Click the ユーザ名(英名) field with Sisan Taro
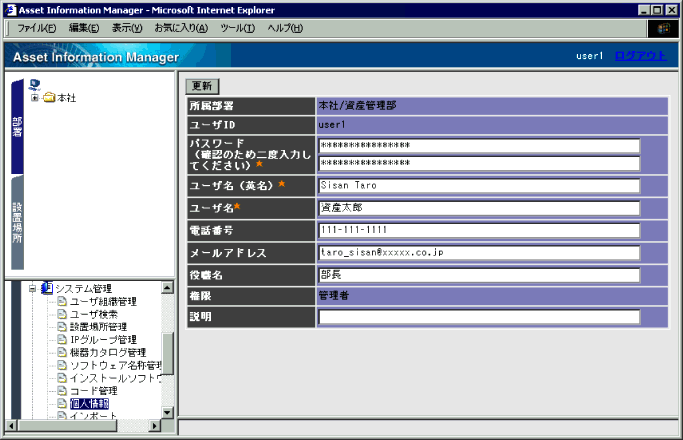 click(479, 186)
